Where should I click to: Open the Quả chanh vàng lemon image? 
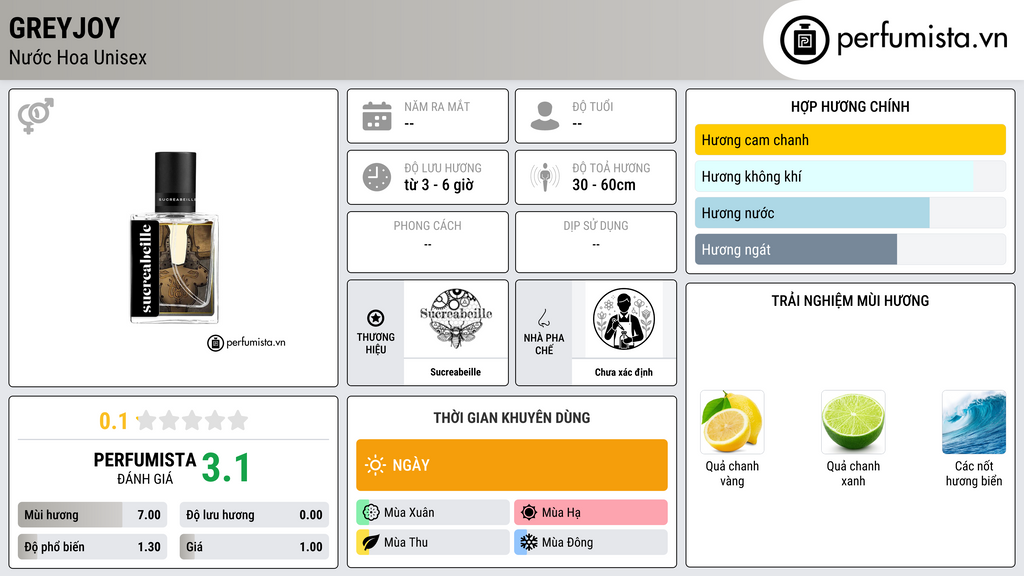point(732,422)
